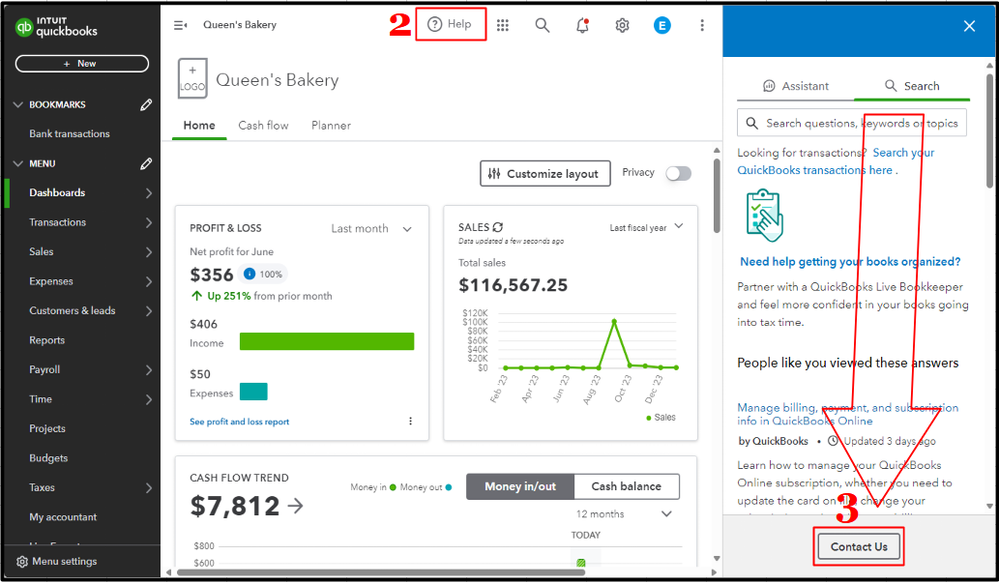Close the help panel
Screen dimensions: 999x582
point(969,26)
